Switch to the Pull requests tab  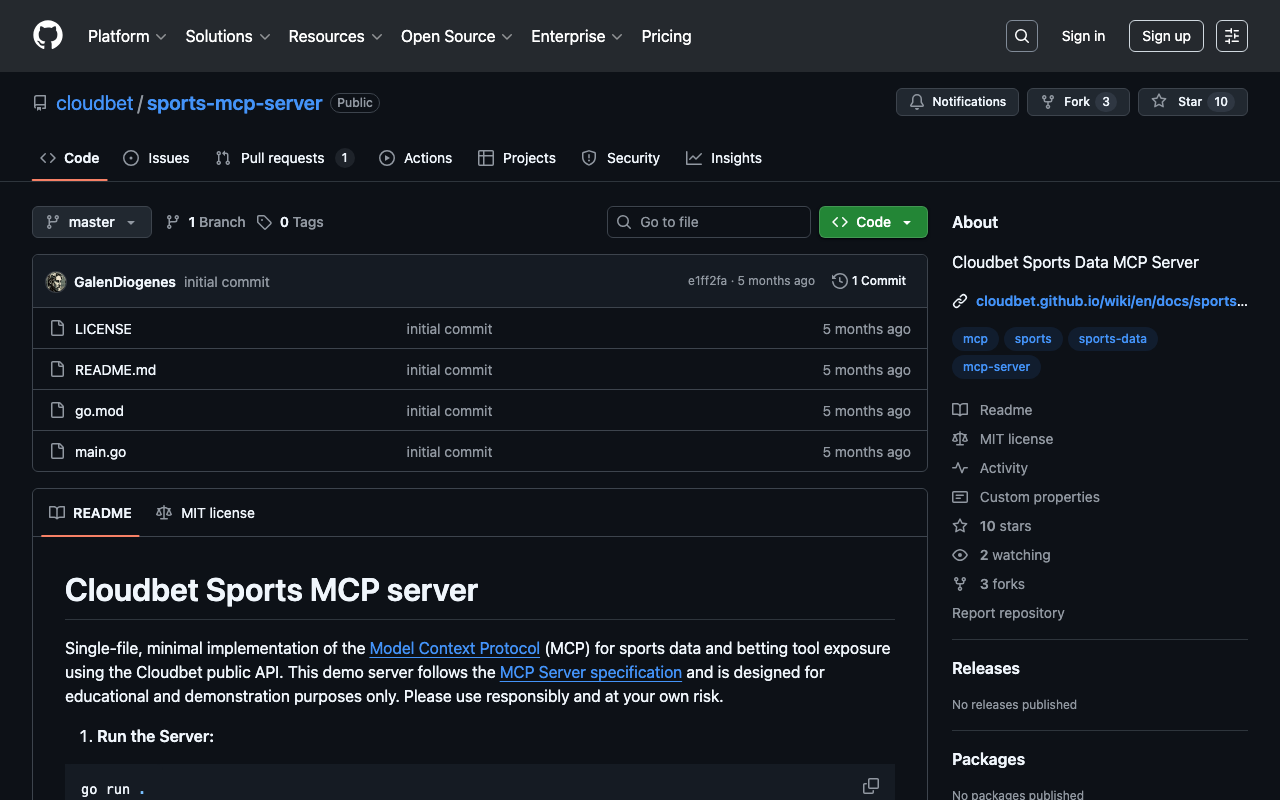click(282, 158)
